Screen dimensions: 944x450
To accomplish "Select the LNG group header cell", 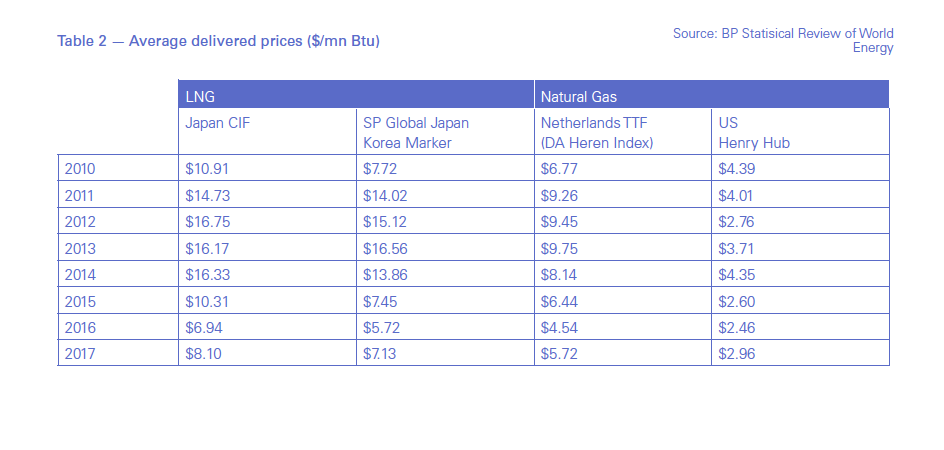I will [x=356, y=96].
